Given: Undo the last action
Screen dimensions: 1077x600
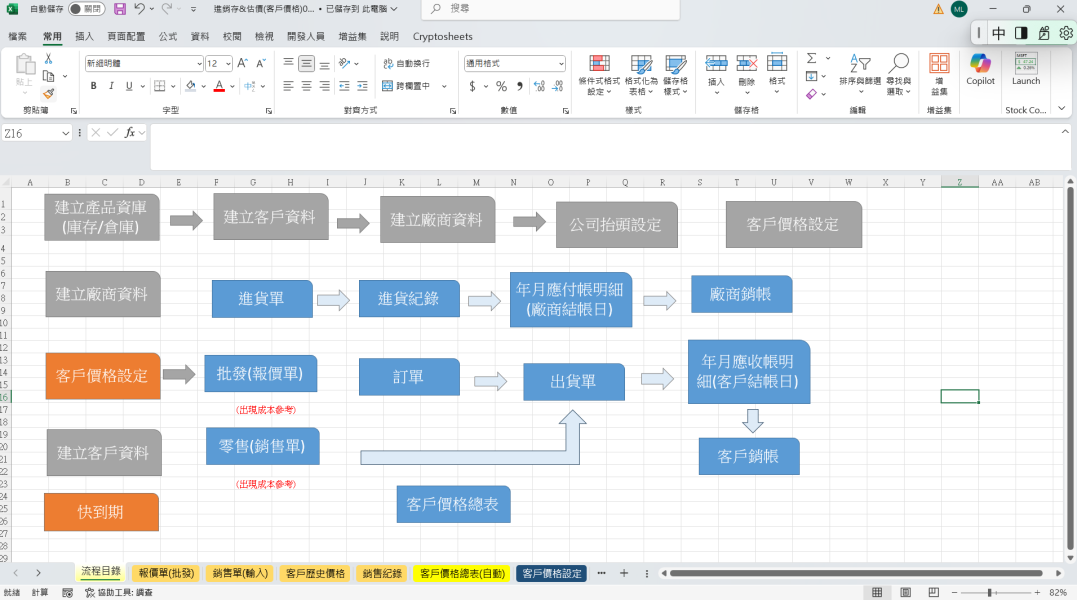Looking at the screenshot, I should click(x=139, y=9).
